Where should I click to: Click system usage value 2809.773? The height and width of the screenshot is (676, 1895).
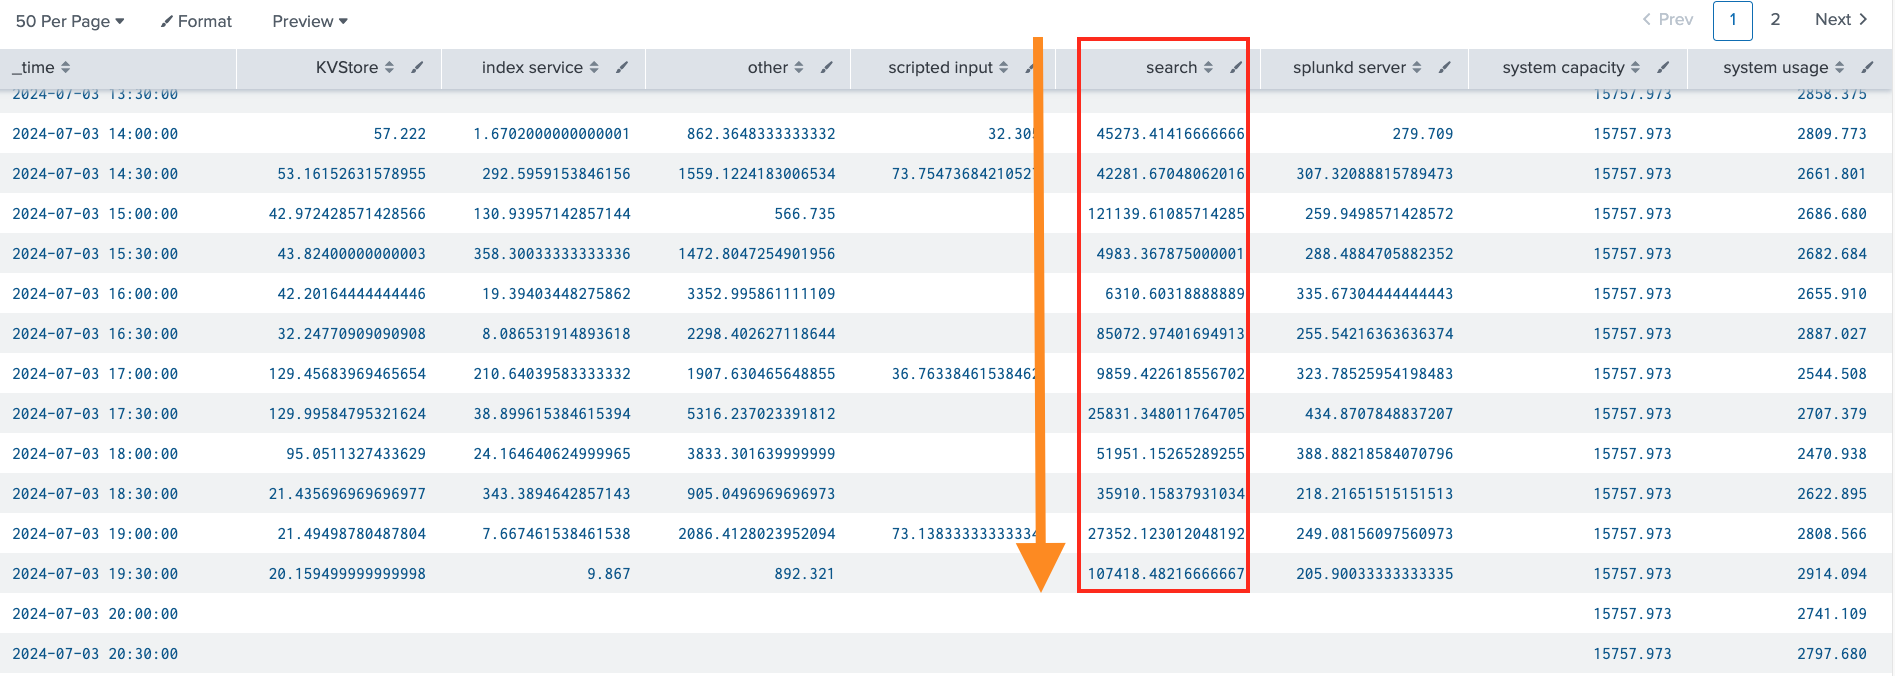1832,134
